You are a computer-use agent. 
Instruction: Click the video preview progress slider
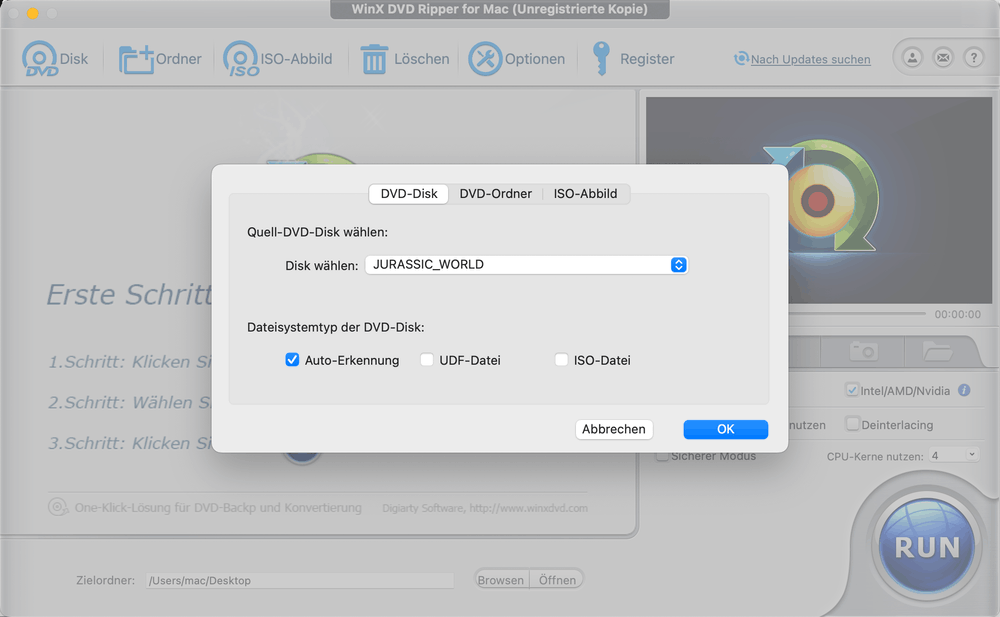coord(857,314)
